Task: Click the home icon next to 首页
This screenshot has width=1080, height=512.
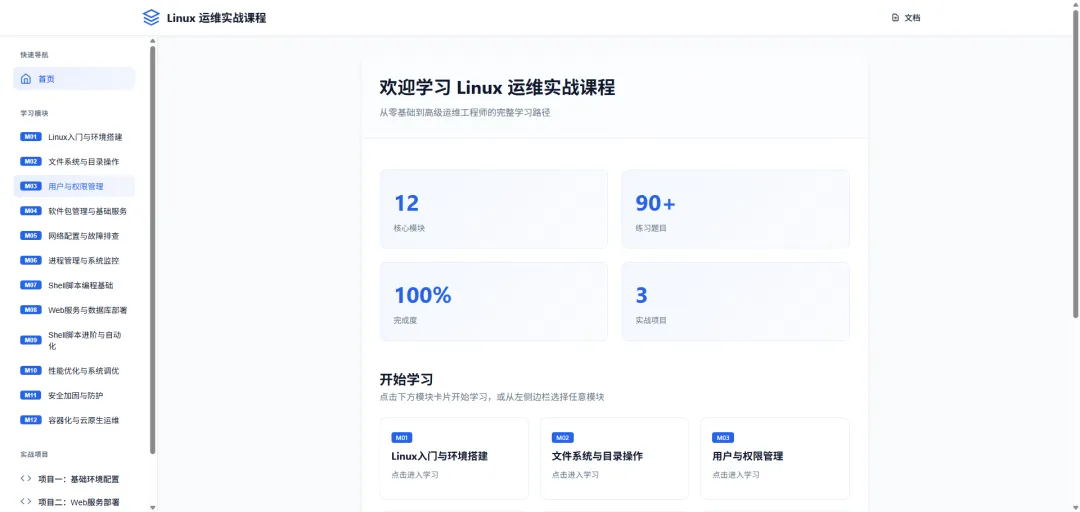Action: (25, 79)
